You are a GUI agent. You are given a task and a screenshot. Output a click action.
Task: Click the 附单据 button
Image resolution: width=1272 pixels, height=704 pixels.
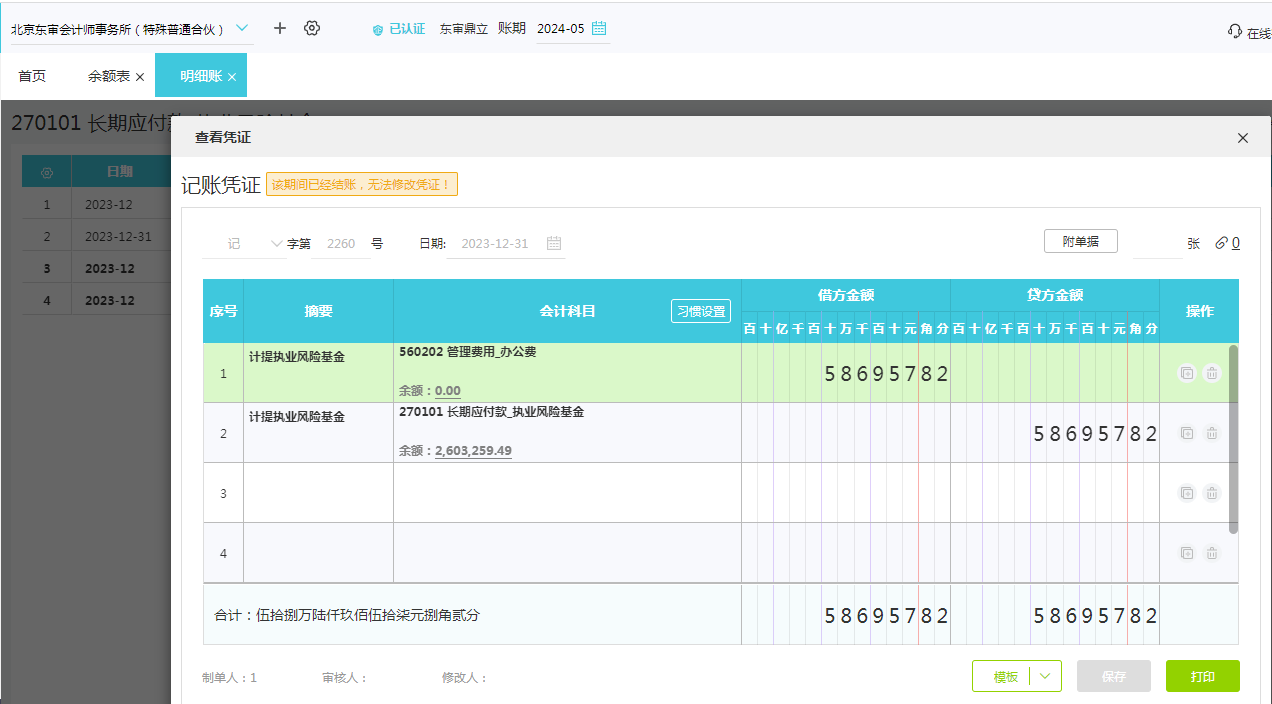[1080, 242]
